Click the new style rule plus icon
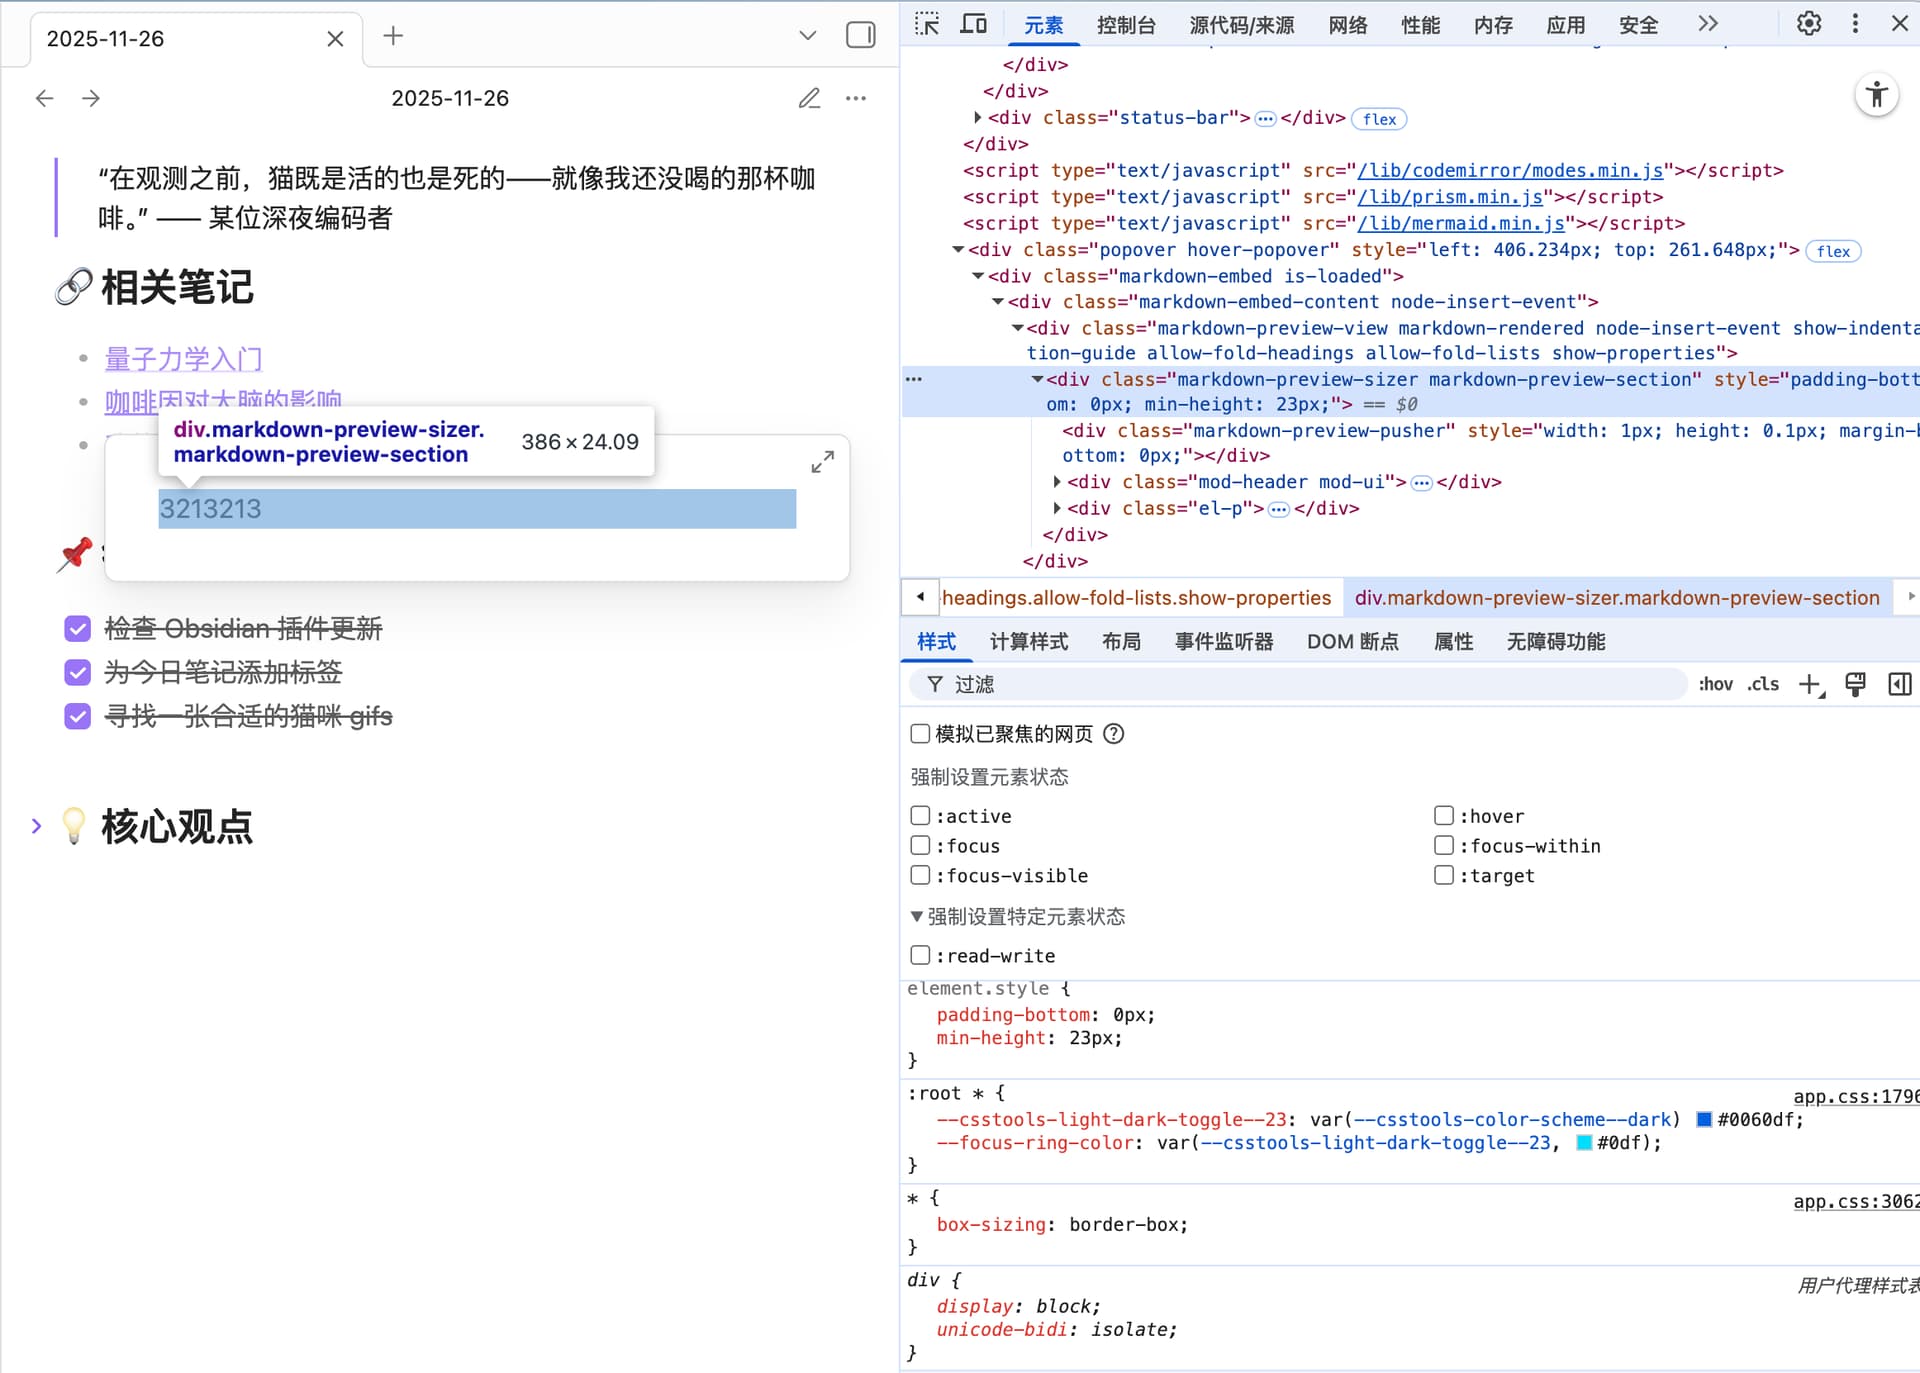1920x1373 pixels. pyautogui.click(x=1809, y=684)
